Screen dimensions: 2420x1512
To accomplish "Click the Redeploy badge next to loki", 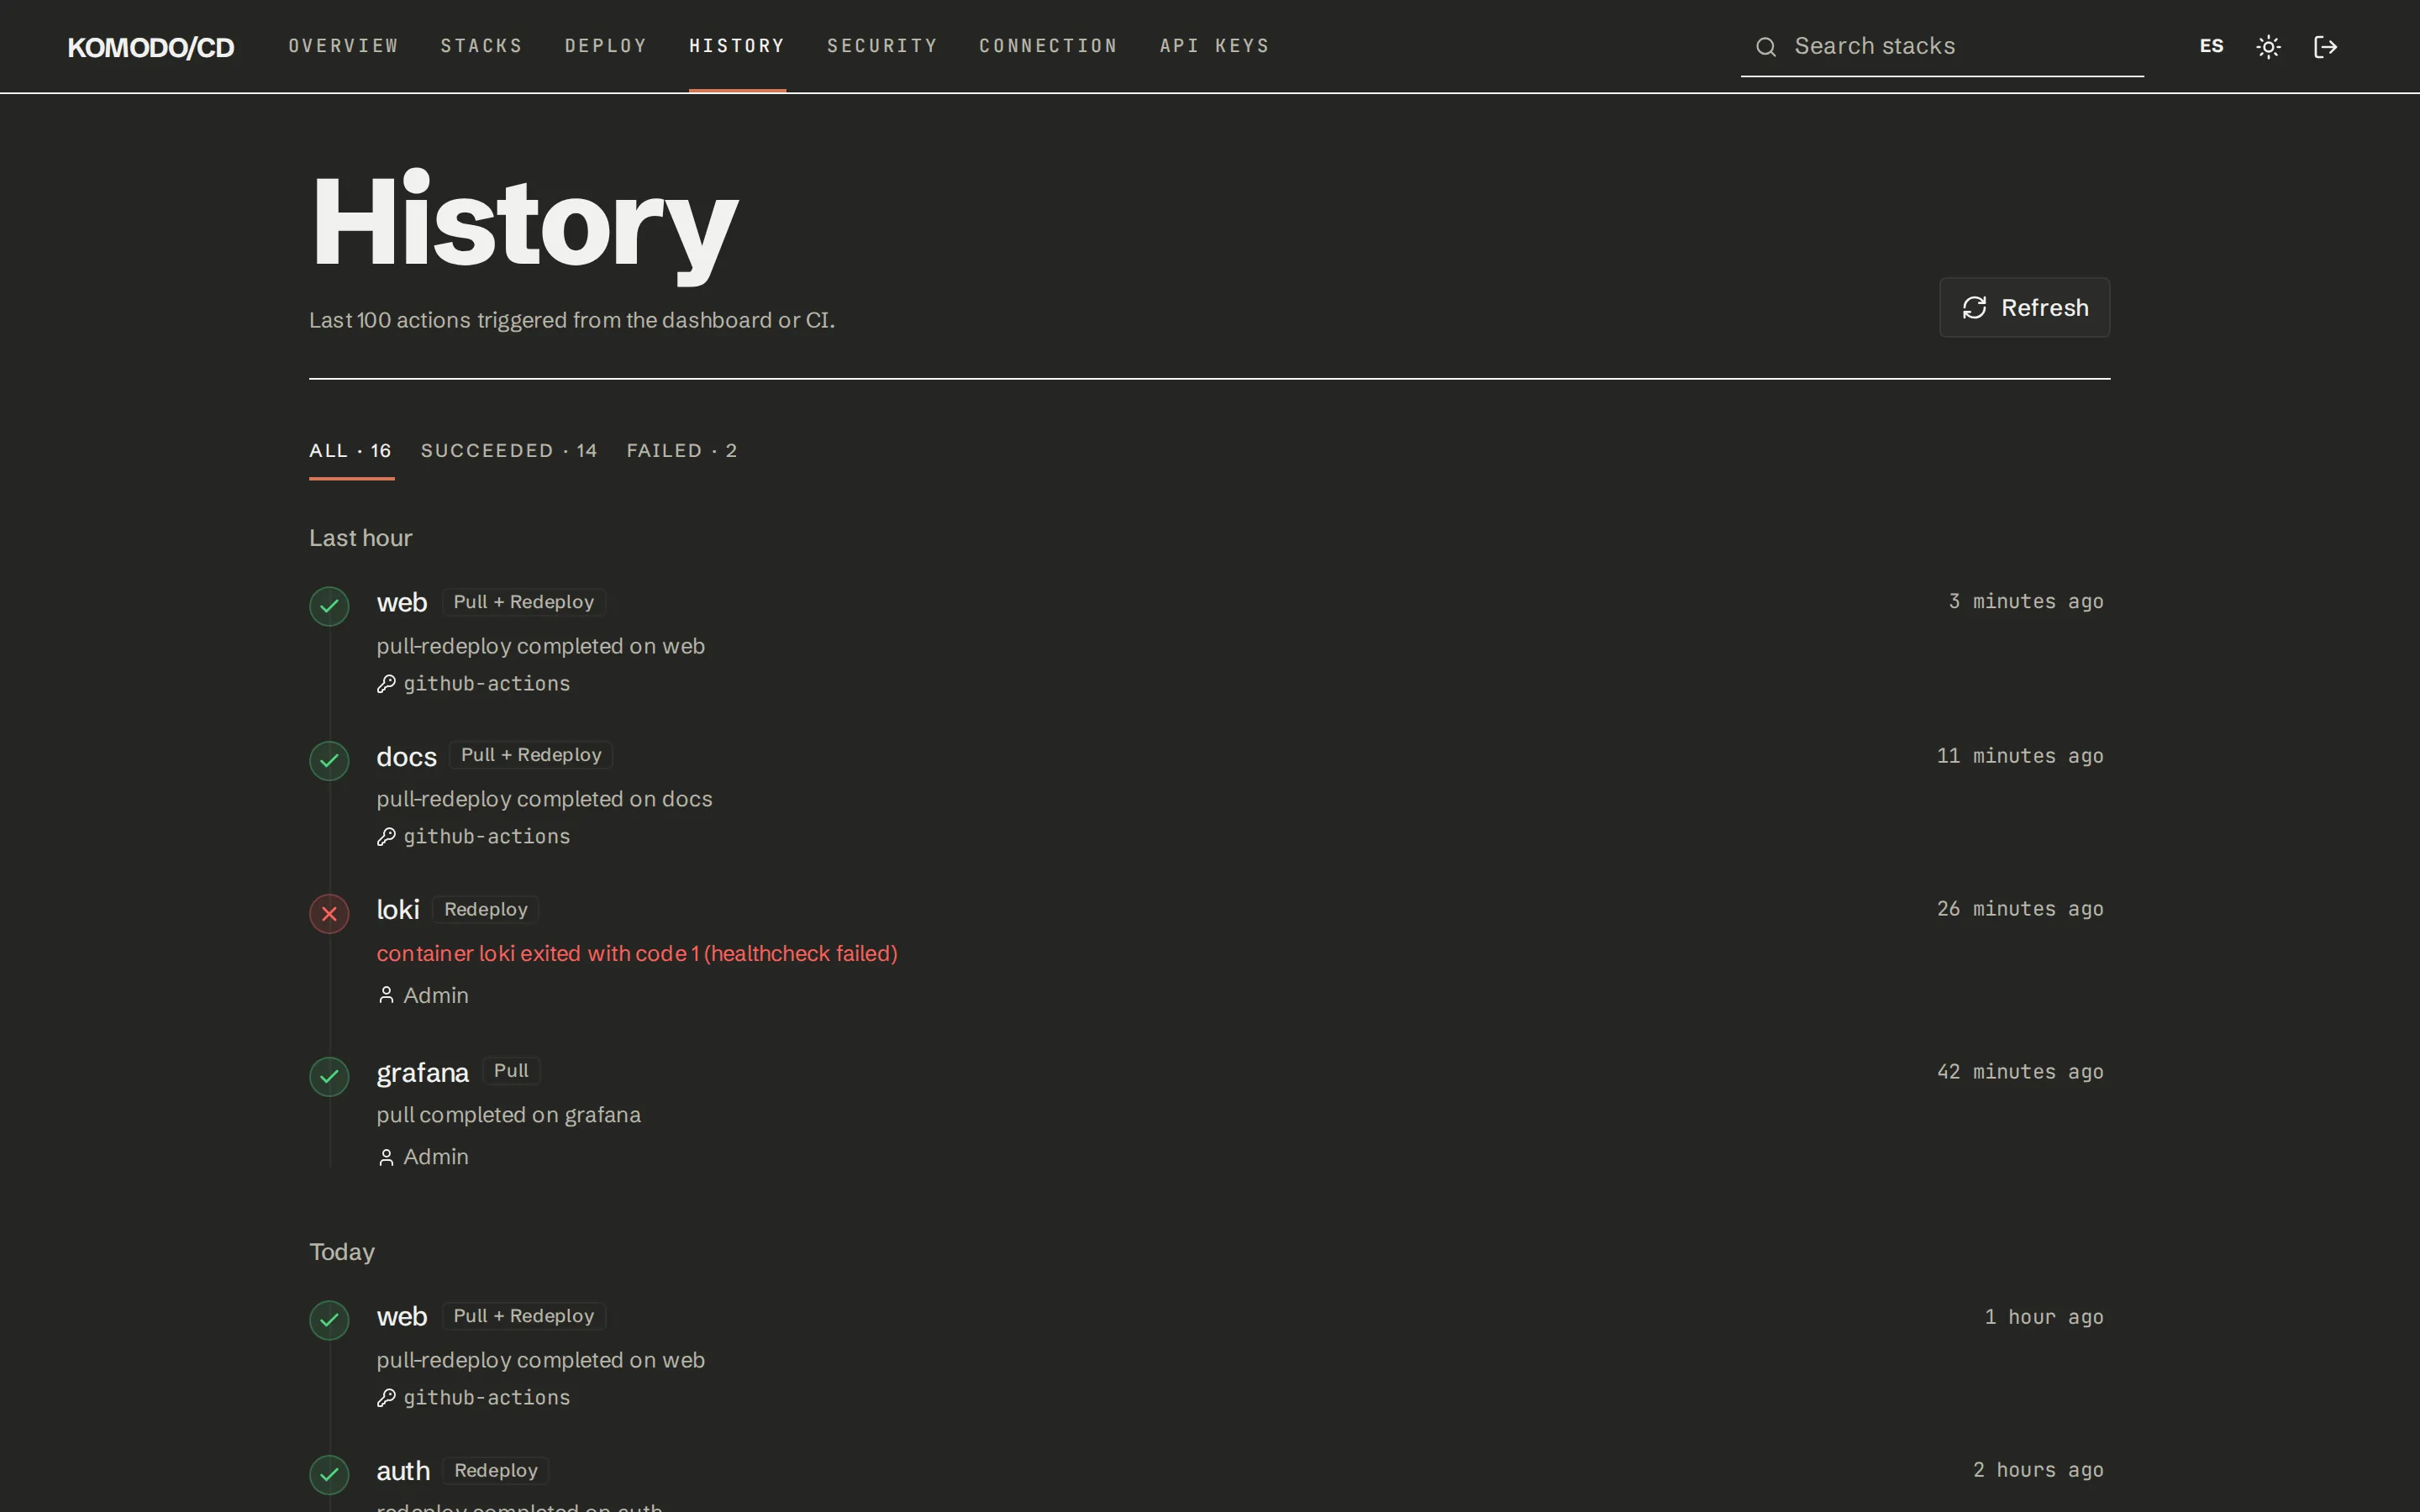I will click(x=486, y=909).
